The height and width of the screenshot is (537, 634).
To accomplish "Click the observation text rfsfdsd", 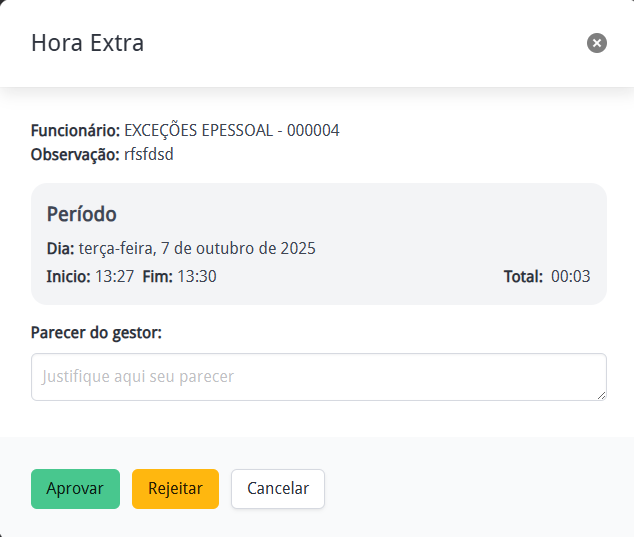I will pyautogui.click(x=149, y=154).
